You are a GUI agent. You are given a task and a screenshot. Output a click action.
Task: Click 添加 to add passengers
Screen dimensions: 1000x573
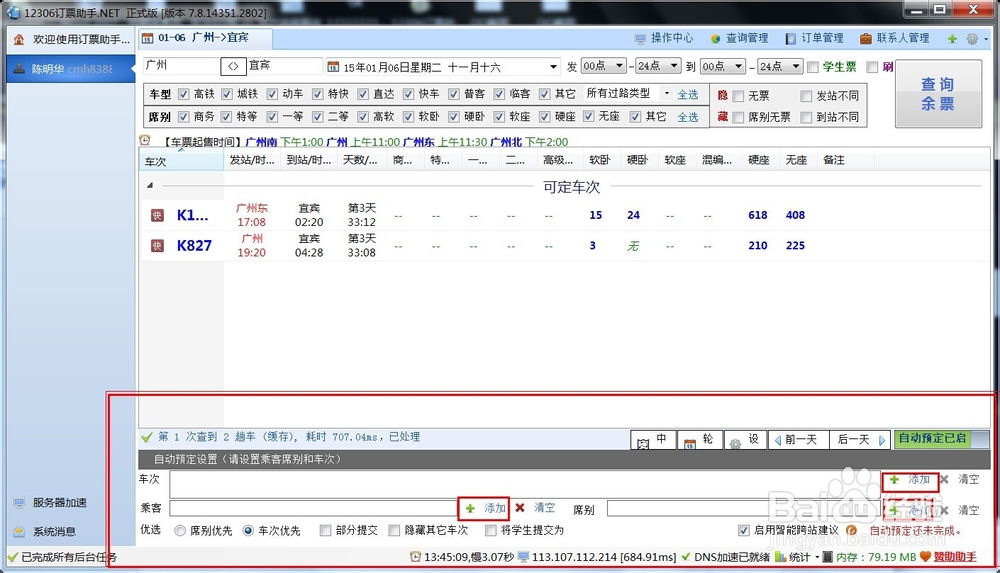(484, 509)
